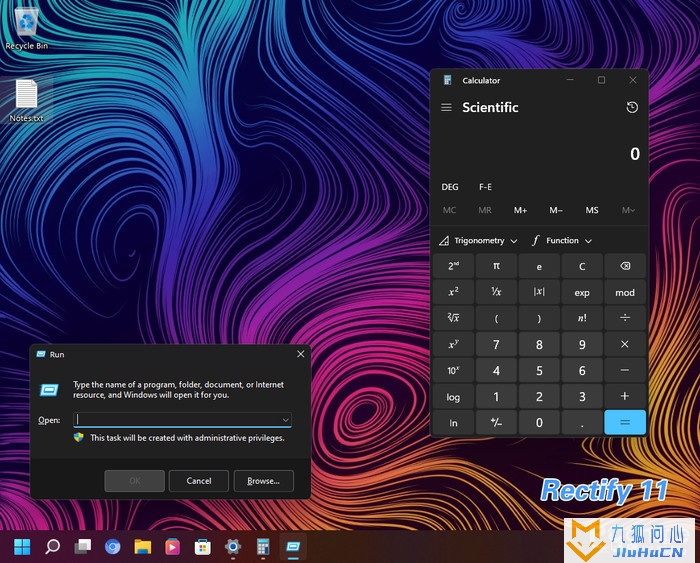This screenshot has height=563, width=700.
Task: Clear Calculator with C key
Action: [582, 266]
